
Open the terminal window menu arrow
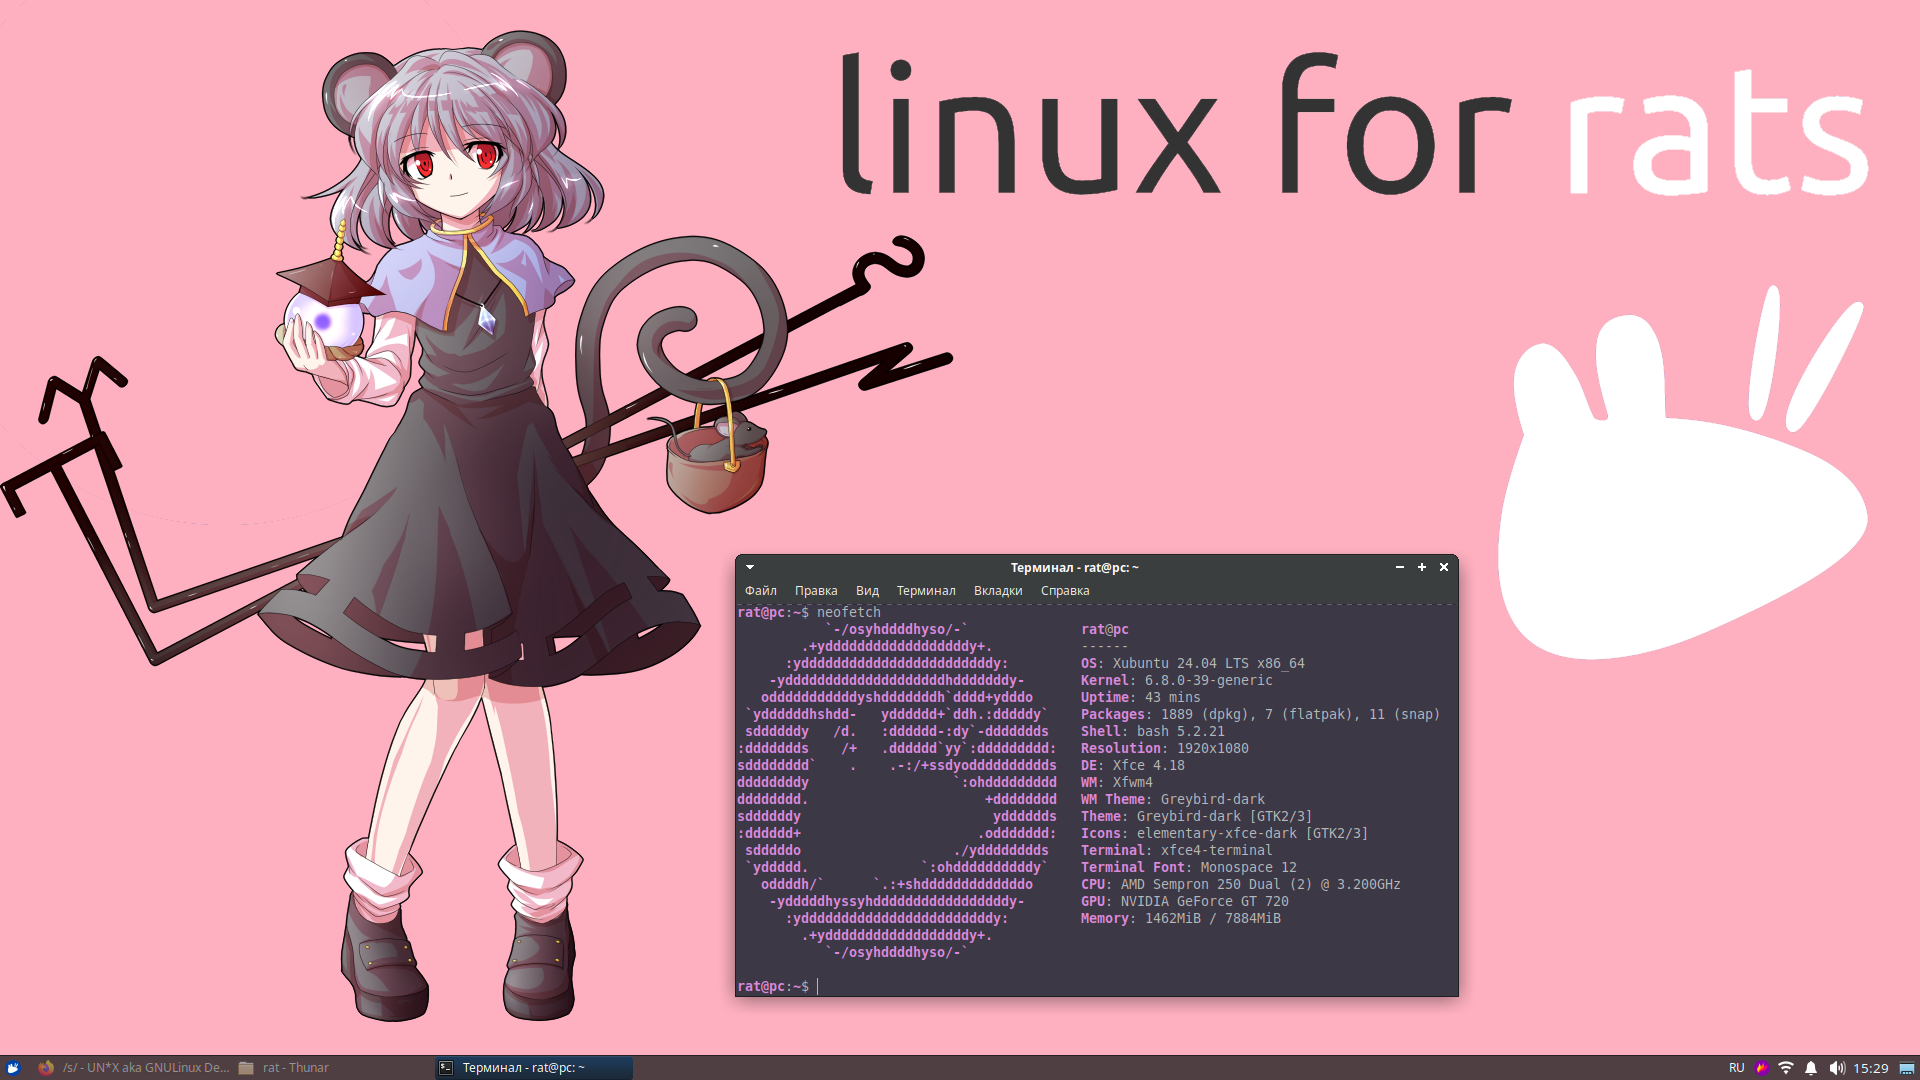point(750,567)
